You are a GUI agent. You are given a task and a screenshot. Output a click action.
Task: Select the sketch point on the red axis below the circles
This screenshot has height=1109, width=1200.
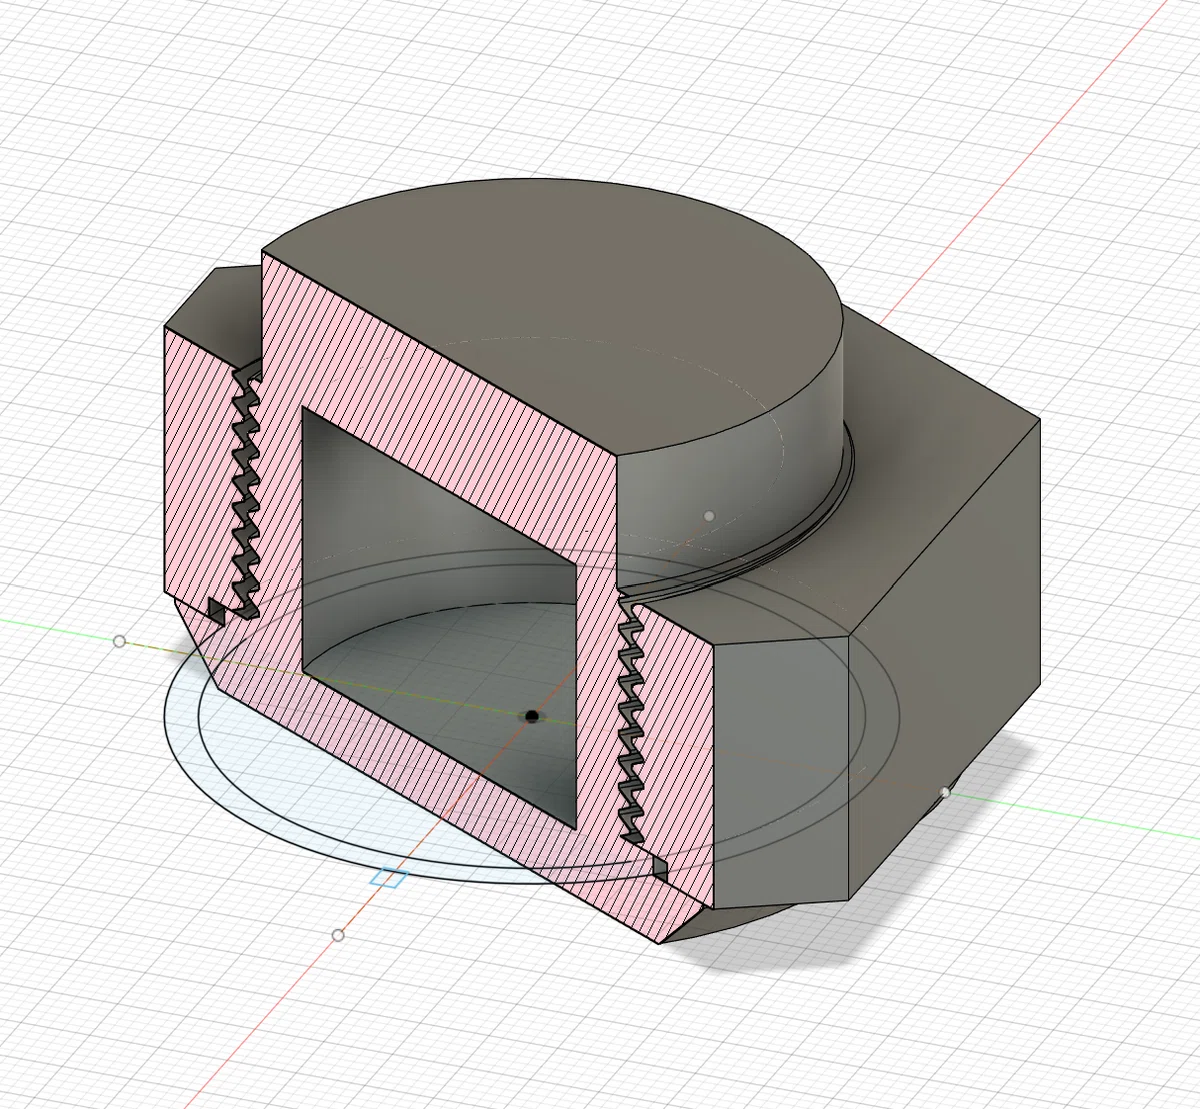(338, 935)
